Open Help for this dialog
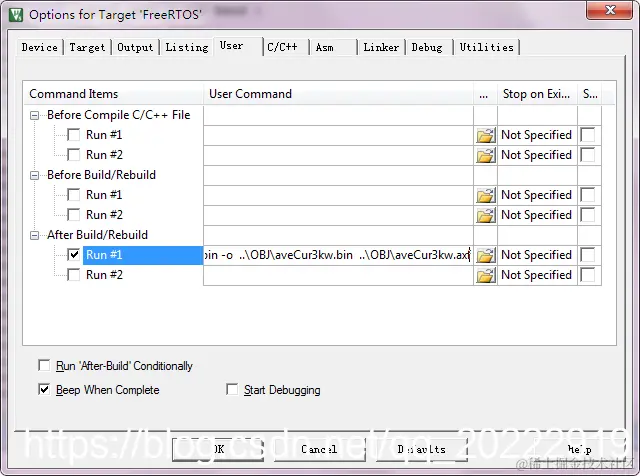Screen dimensions: 640x476 tap(579, 449)
